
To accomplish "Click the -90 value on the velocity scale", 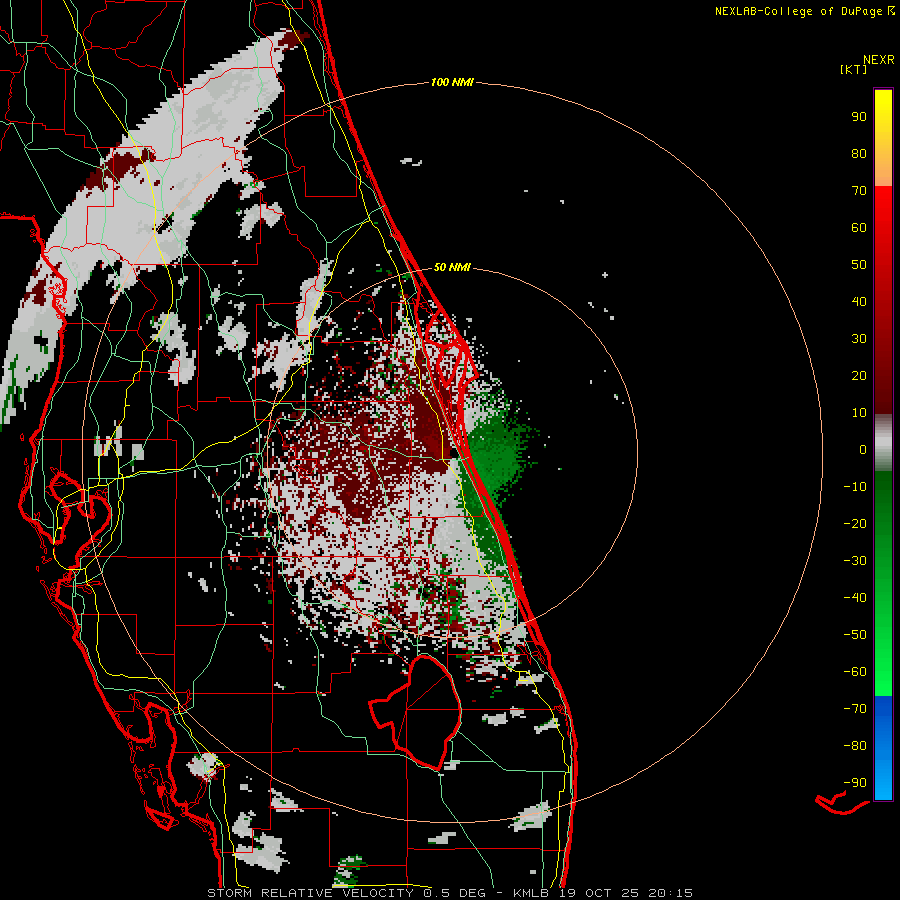I will click(x=855, y=783).
